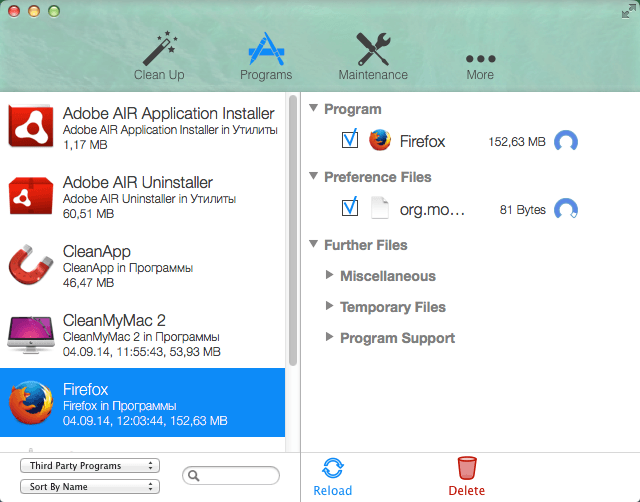The width and height of the screenshot is (640, 502).
Task: Collapse the Further Files section
Action: click(313, 244)
